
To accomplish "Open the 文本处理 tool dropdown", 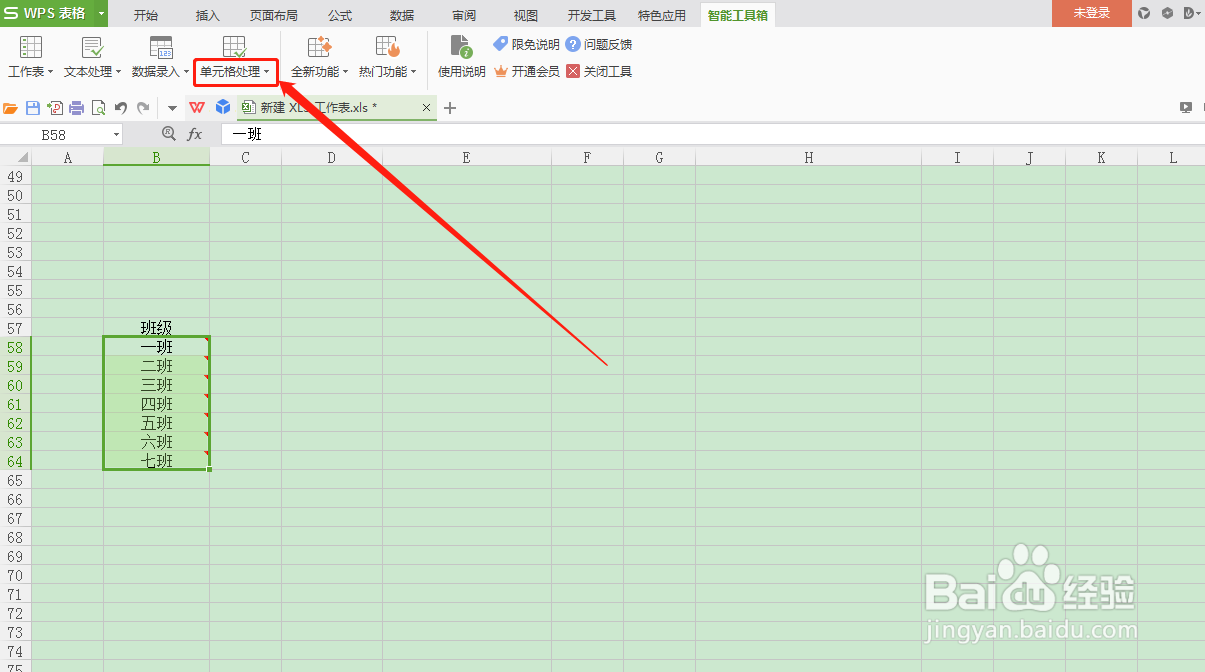I will (x=92, y=58).
